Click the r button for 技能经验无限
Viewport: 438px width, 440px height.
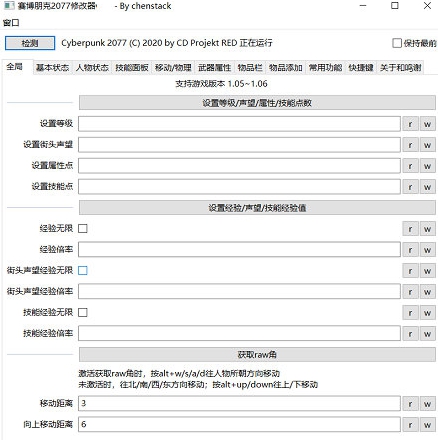(410, 313)
